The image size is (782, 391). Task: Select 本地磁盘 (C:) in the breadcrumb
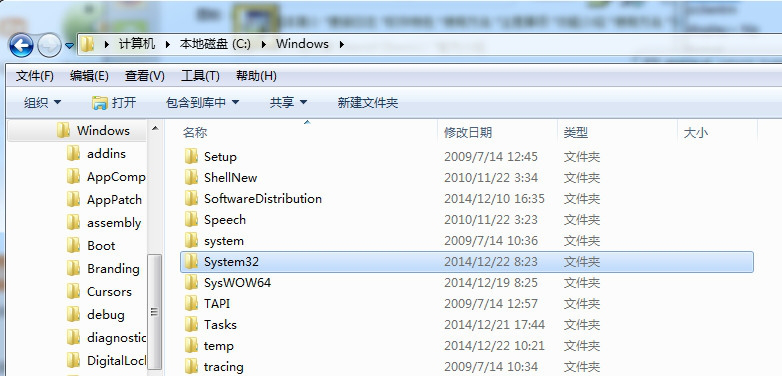[215, 44]
